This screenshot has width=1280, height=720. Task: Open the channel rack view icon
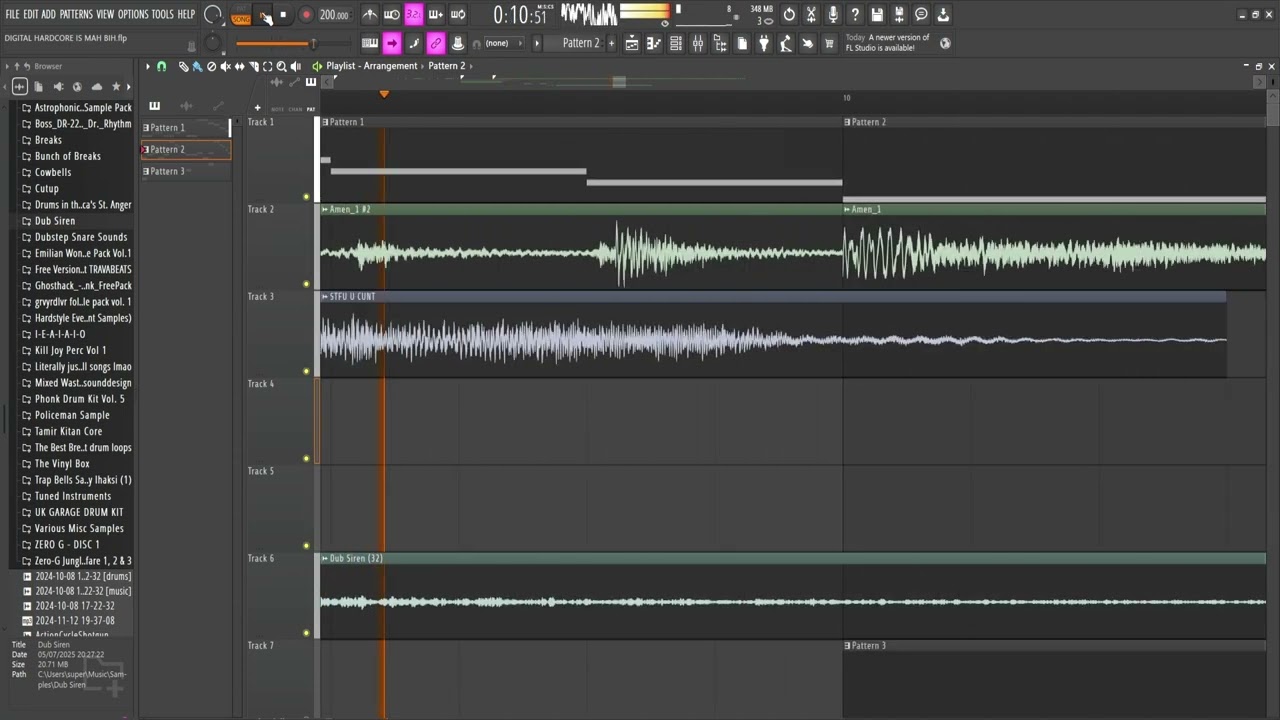point(675,43)
